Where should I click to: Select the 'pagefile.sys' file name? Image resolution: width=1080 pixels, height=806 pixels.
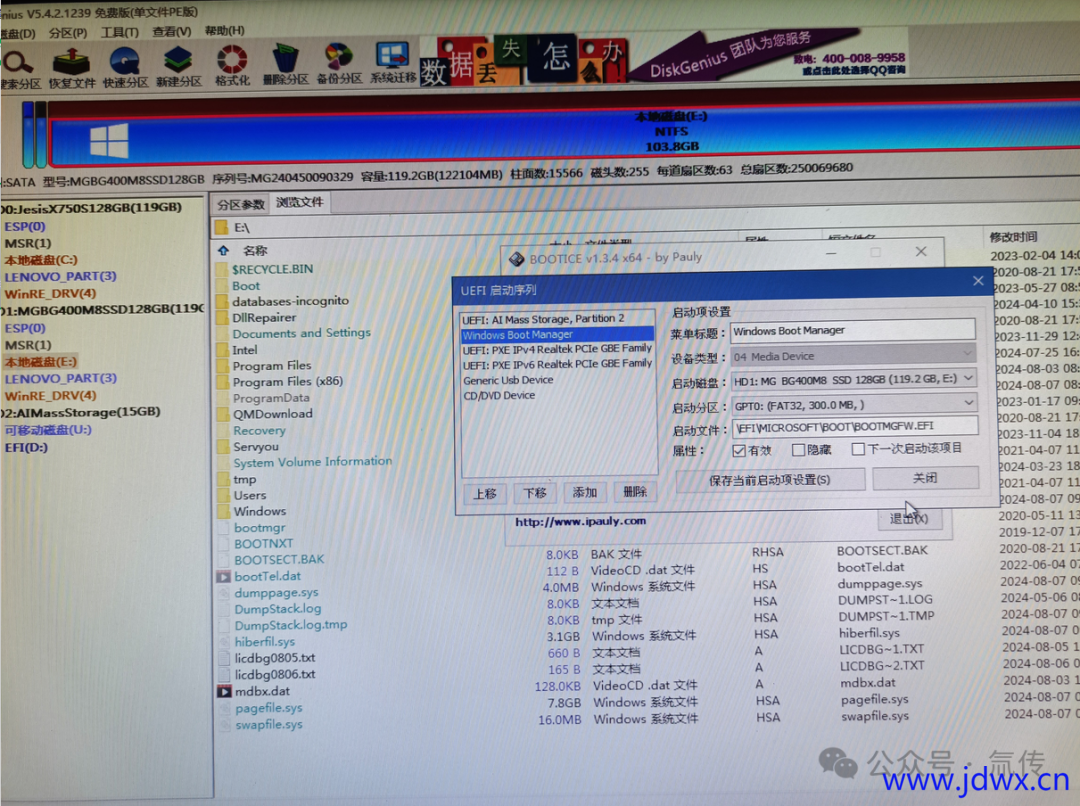pos(269,708)
